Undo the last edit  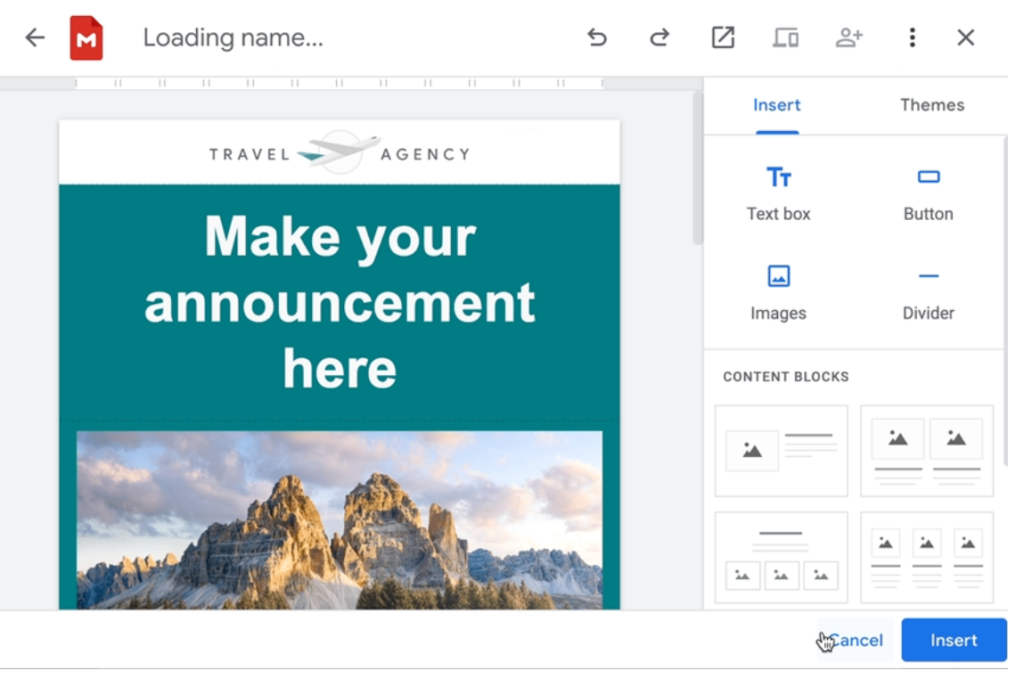pyautogui.click(x=597, y=38)
